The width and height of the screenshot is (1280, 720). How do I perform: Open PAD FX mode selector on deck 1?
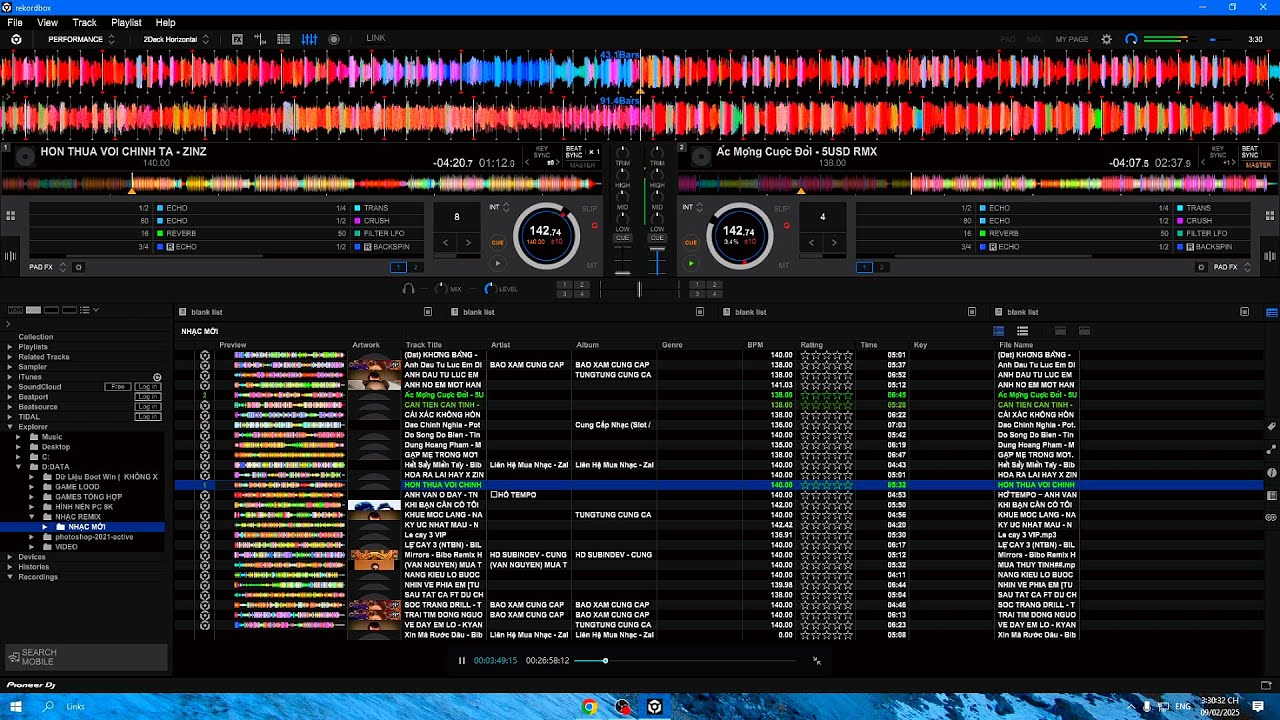point(48,267)
